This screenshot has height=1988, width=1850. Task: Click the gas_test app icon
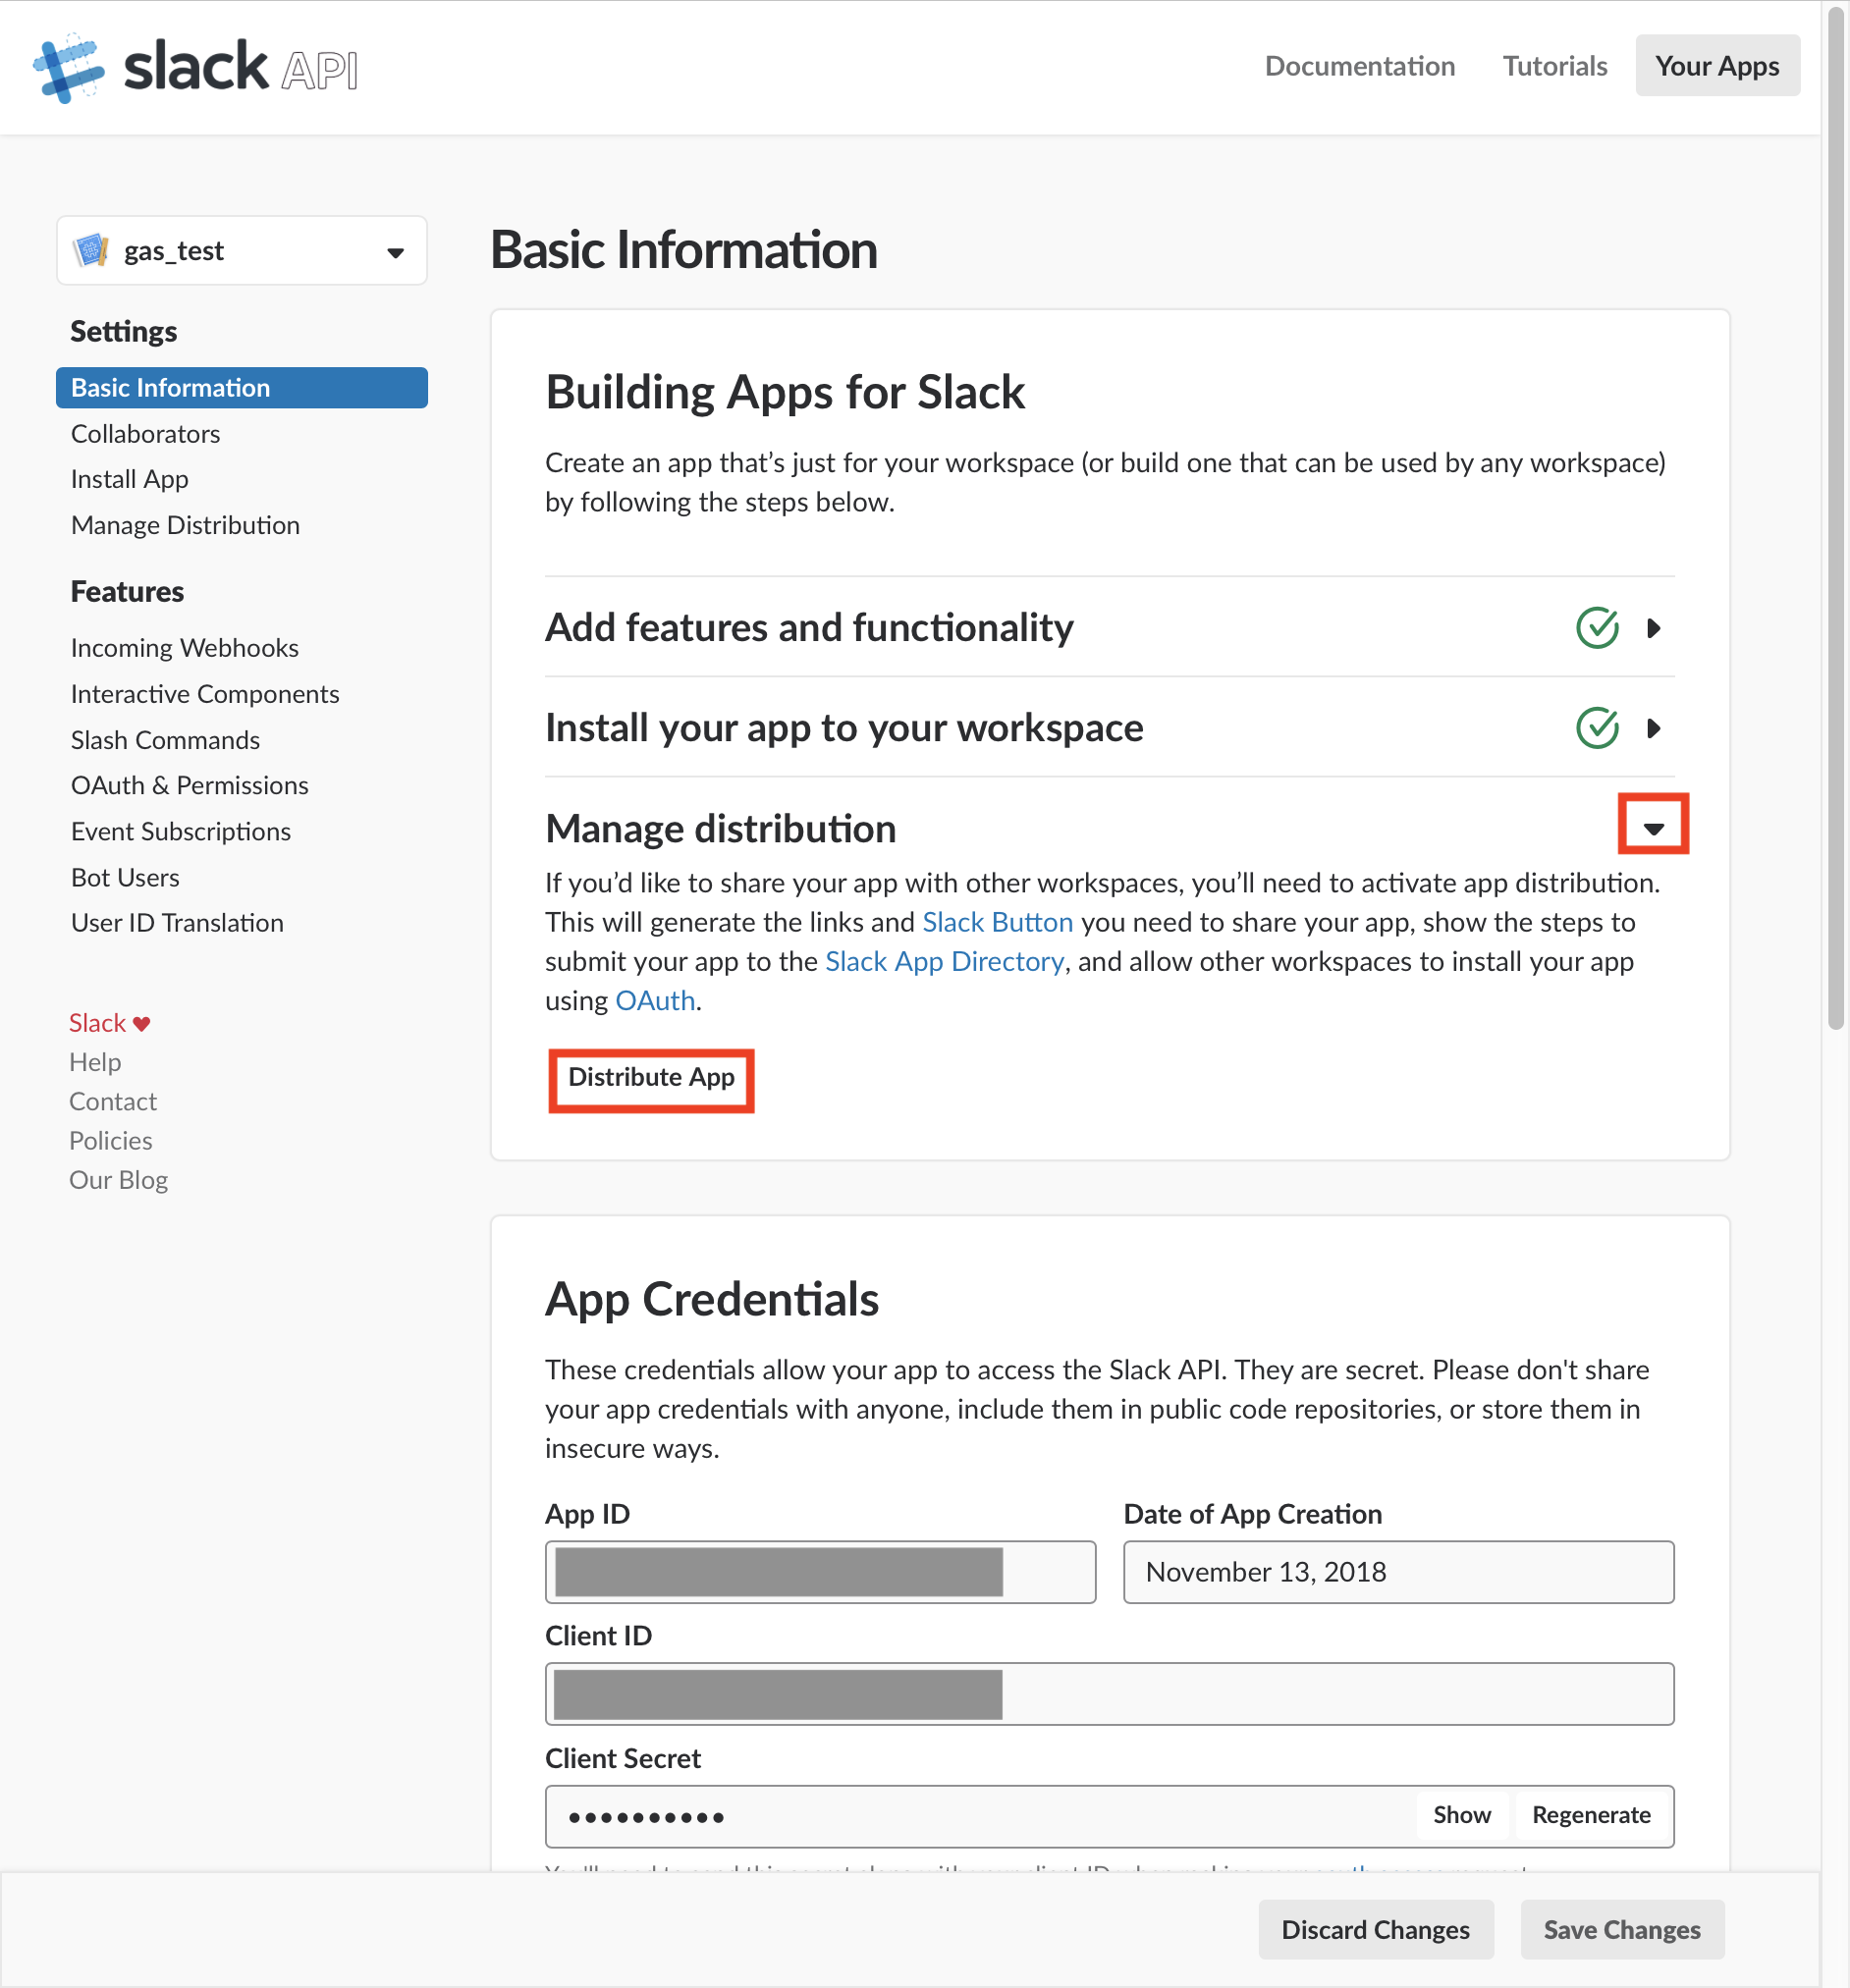click(91, 250)
